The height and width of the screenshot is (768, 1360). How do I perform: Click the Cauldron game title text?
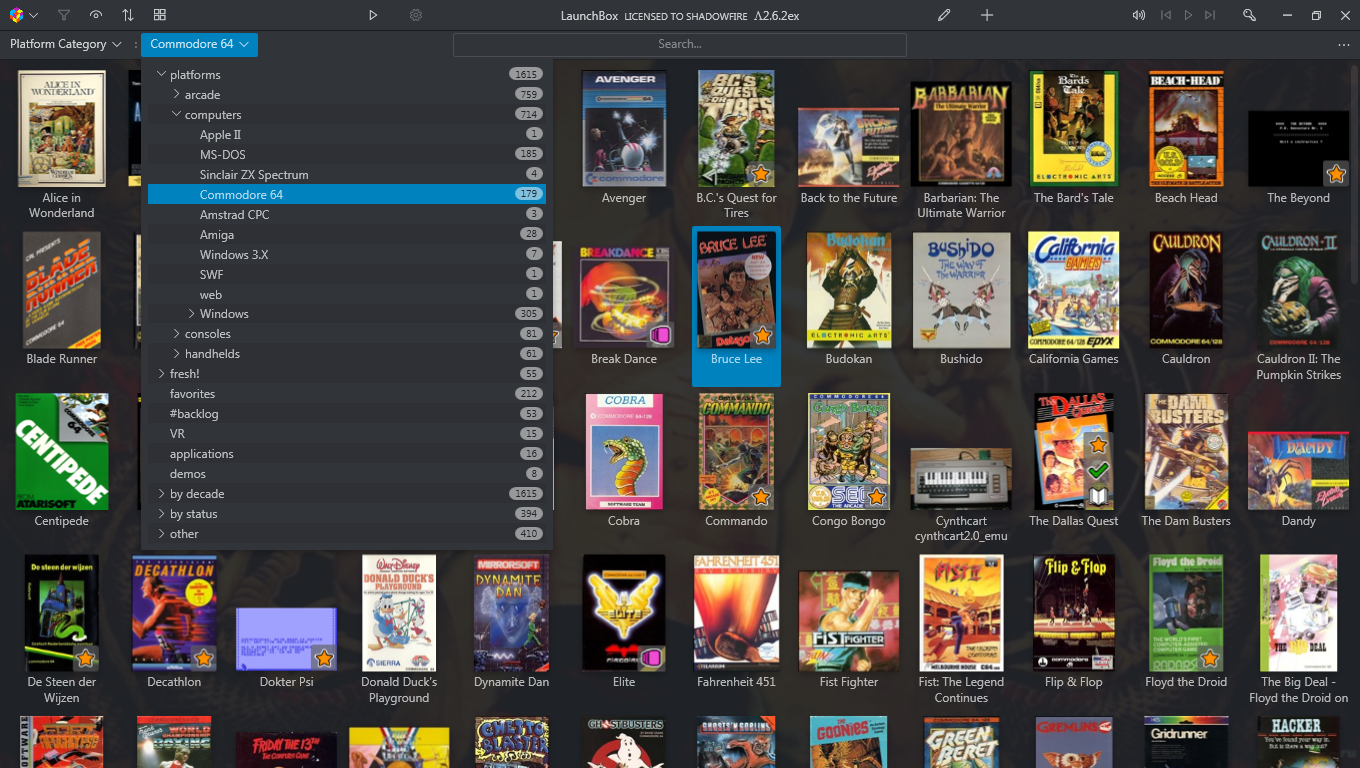(x=1186, y=359)
